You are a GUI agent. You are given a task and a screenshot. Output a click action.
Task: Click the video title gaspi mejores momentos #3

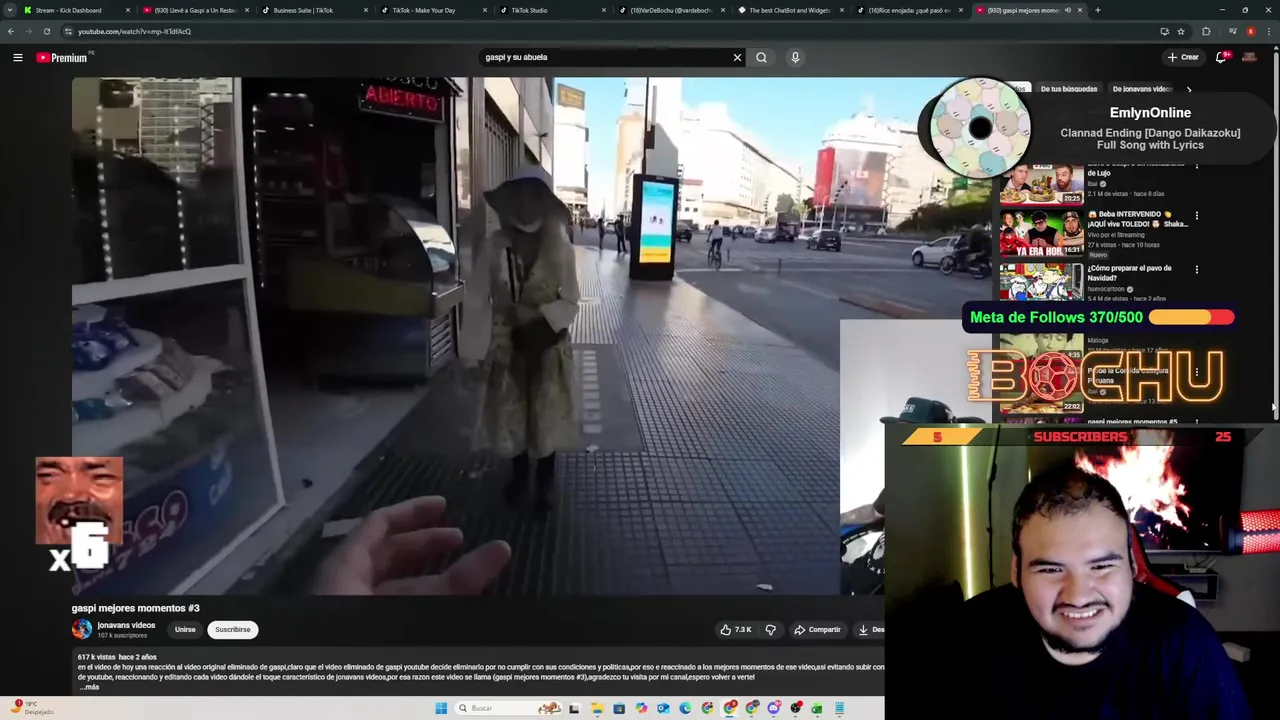coord(135,608)
